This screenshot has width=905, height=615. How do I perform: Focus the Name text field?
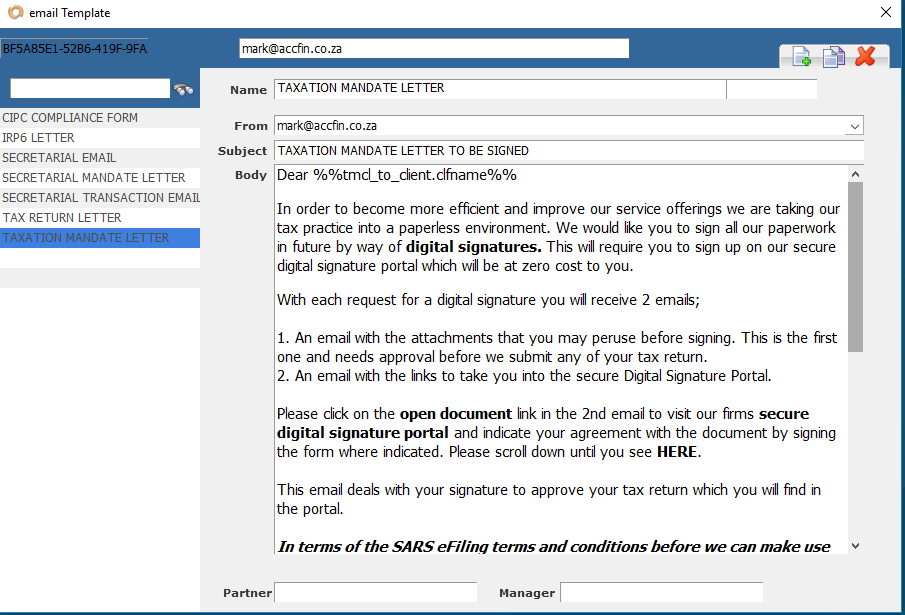(x=500, y=89)
